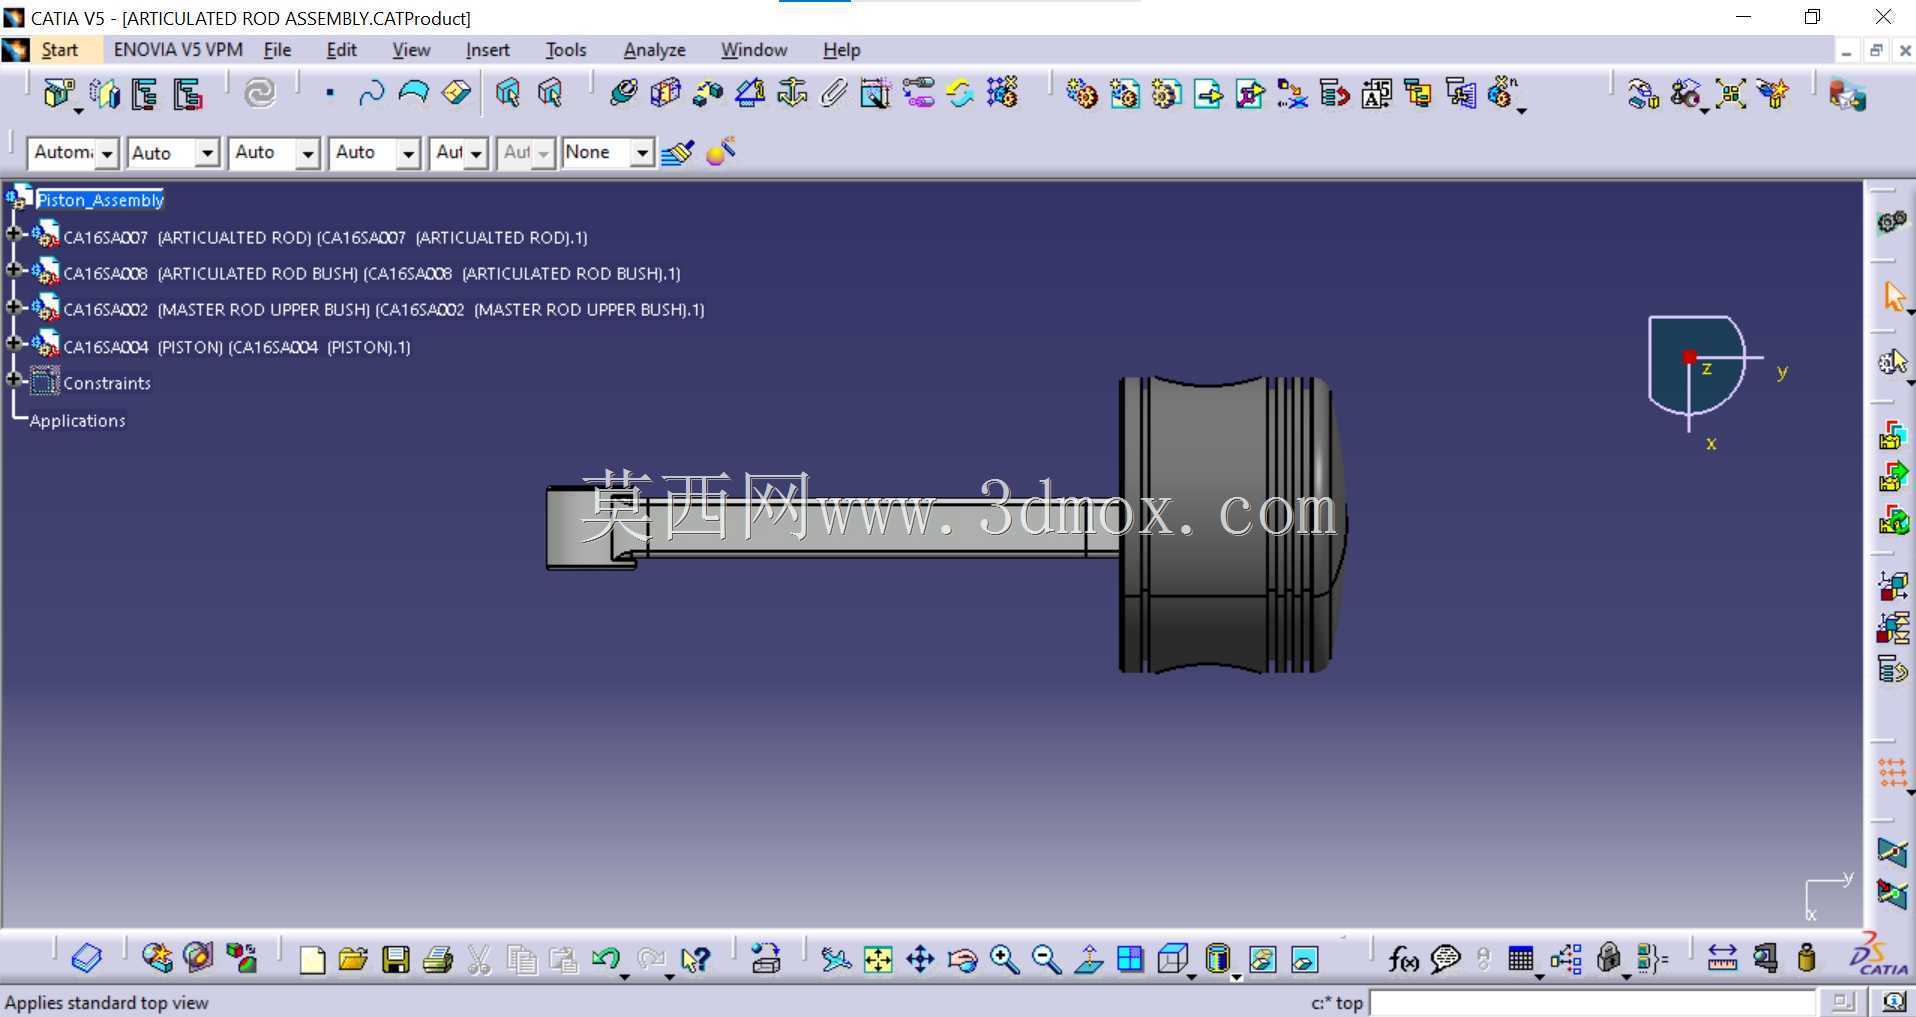Image resolution: width=1916 pixels, height=1017 pixels.
Task: Activate the Pan tool icon
Action: [x=920, y=960]
